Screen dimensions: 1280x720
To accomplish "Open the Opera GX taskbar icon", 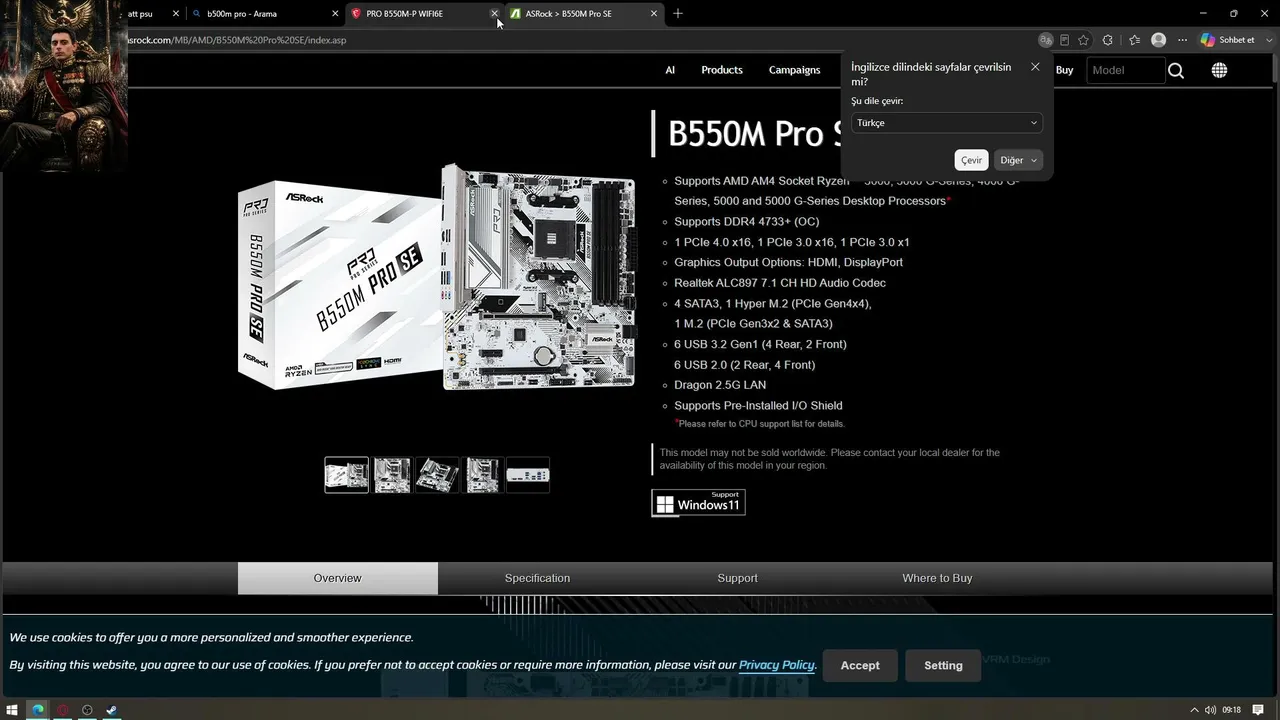I will point(62,710).
